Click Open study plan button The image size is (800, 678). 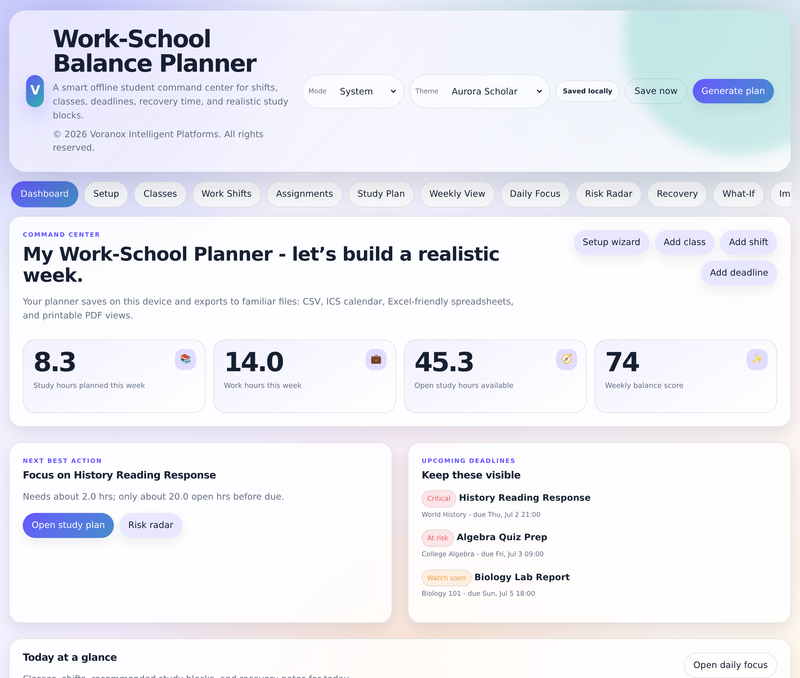coord(68,525)
